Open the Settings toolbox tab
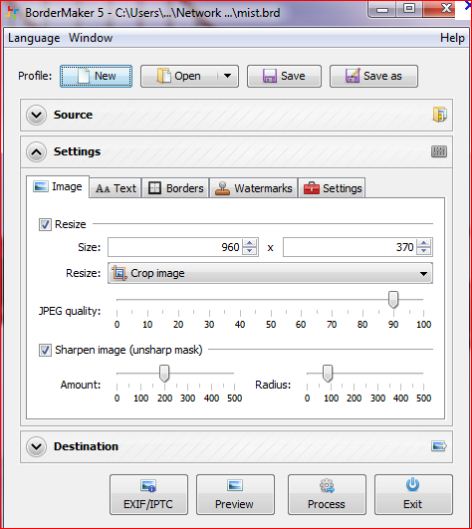472x529 pixels. pos(332,188)
